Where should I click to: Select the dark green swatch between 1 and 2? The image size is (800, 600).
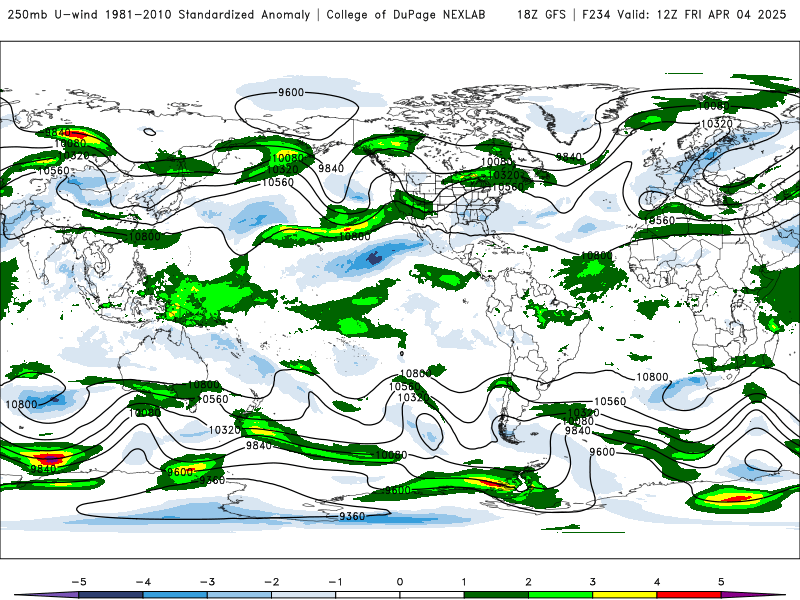[x=496, y=595]
